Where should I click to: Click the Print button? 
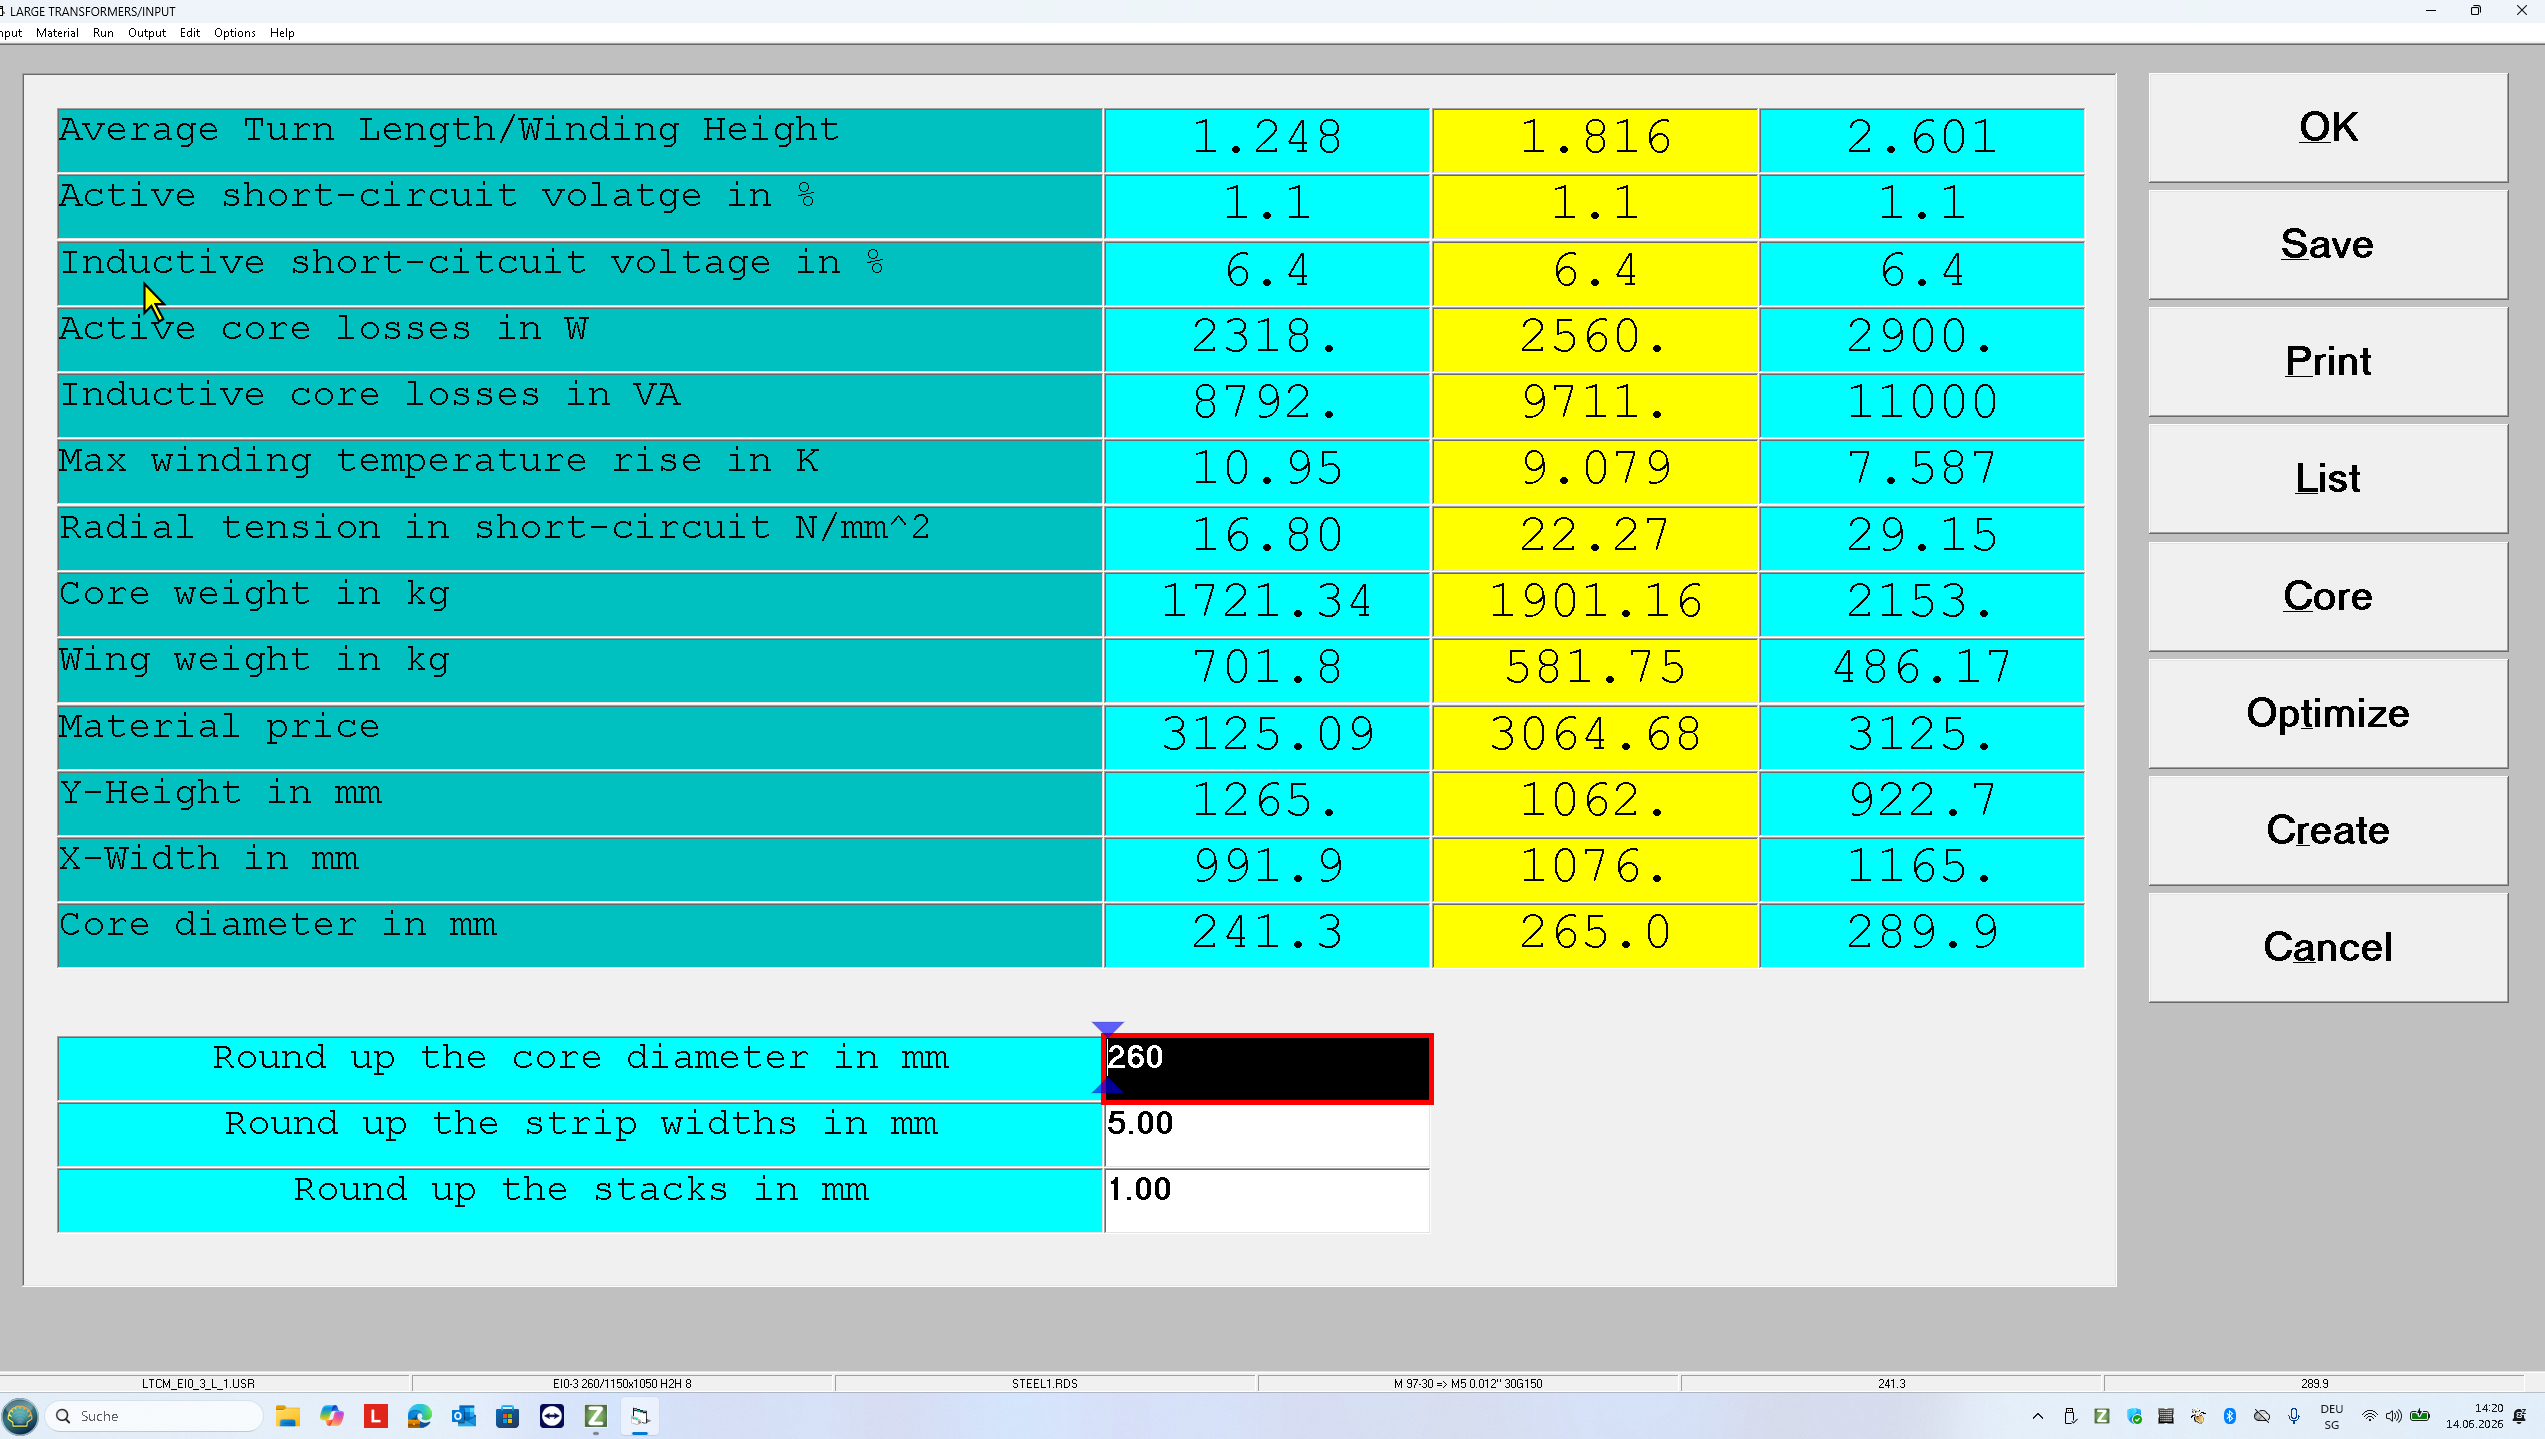(2327, 361)
